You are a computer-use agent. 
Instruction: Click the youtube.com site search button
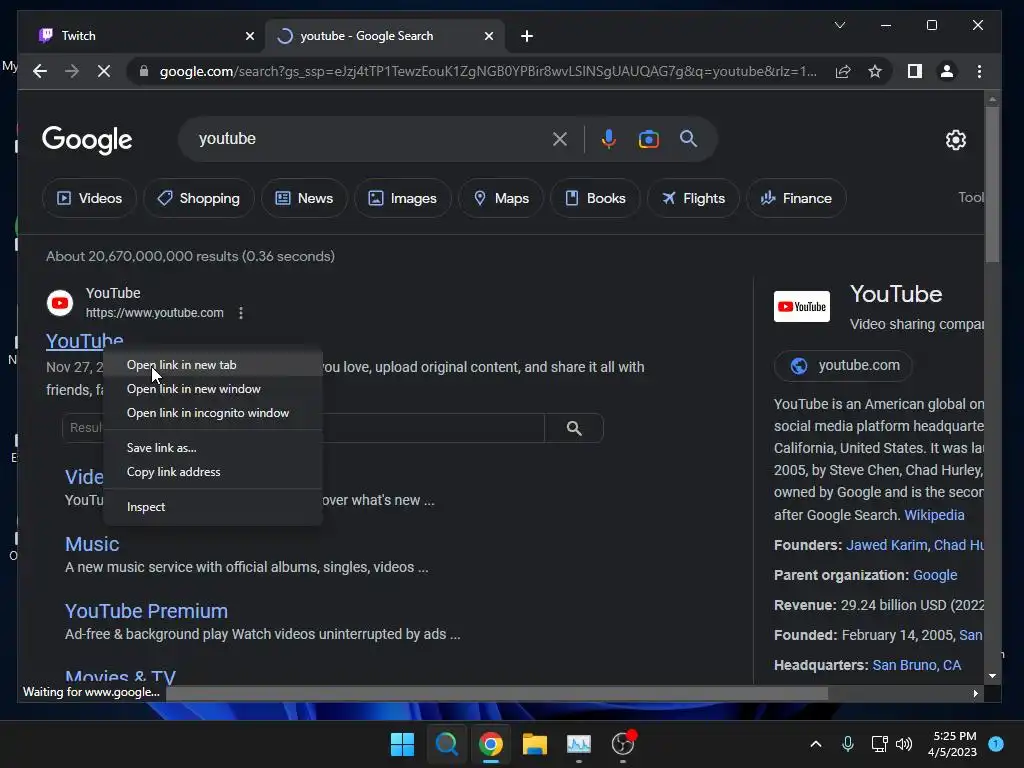click(574, 428)
